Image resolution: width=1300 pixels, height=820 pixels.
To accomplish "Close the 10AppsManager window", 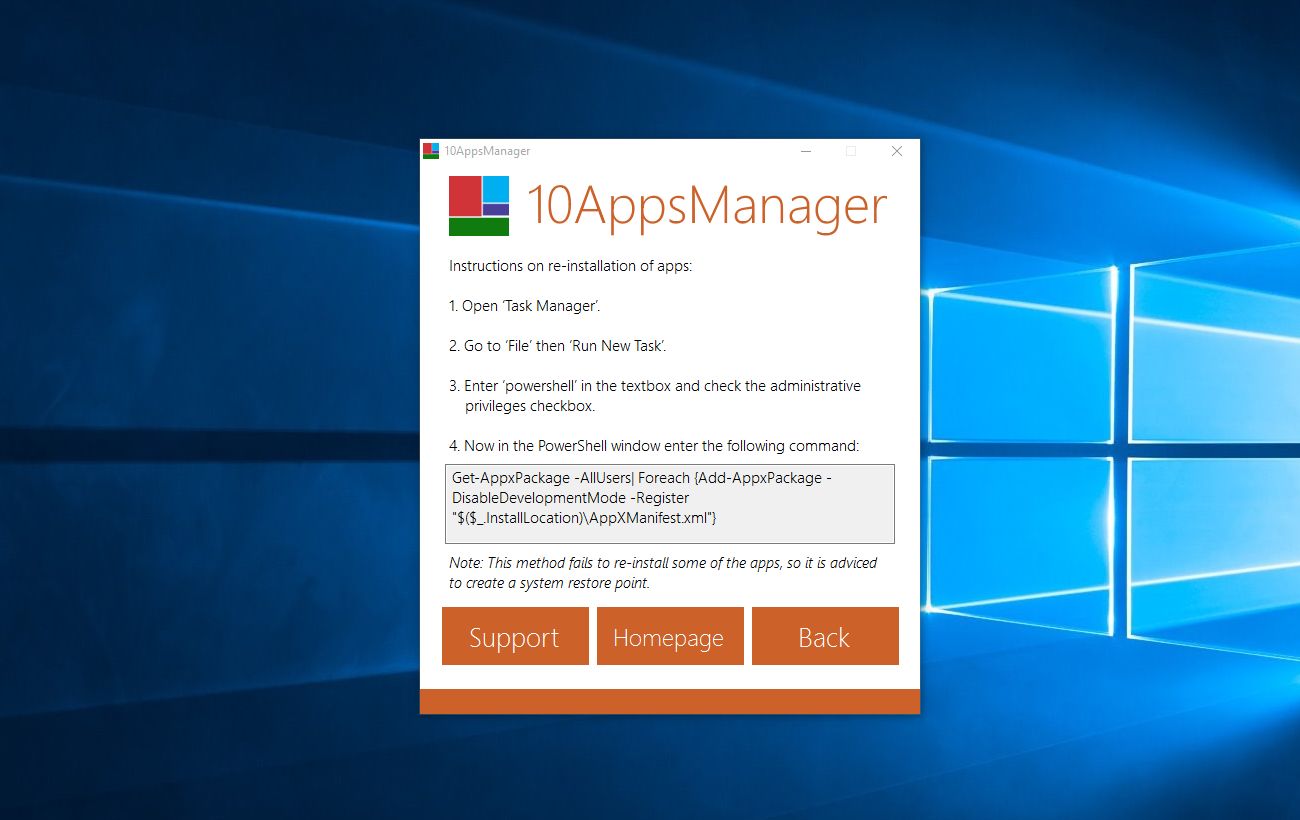I will click(897, 151).
